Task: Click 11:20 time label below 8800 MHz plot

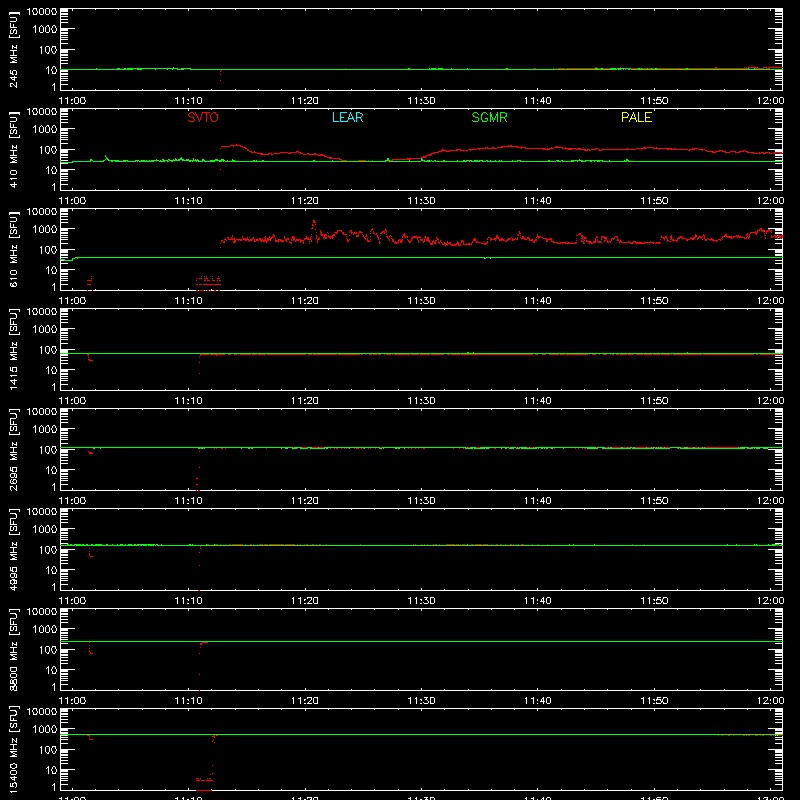Action: pos(305,701)
